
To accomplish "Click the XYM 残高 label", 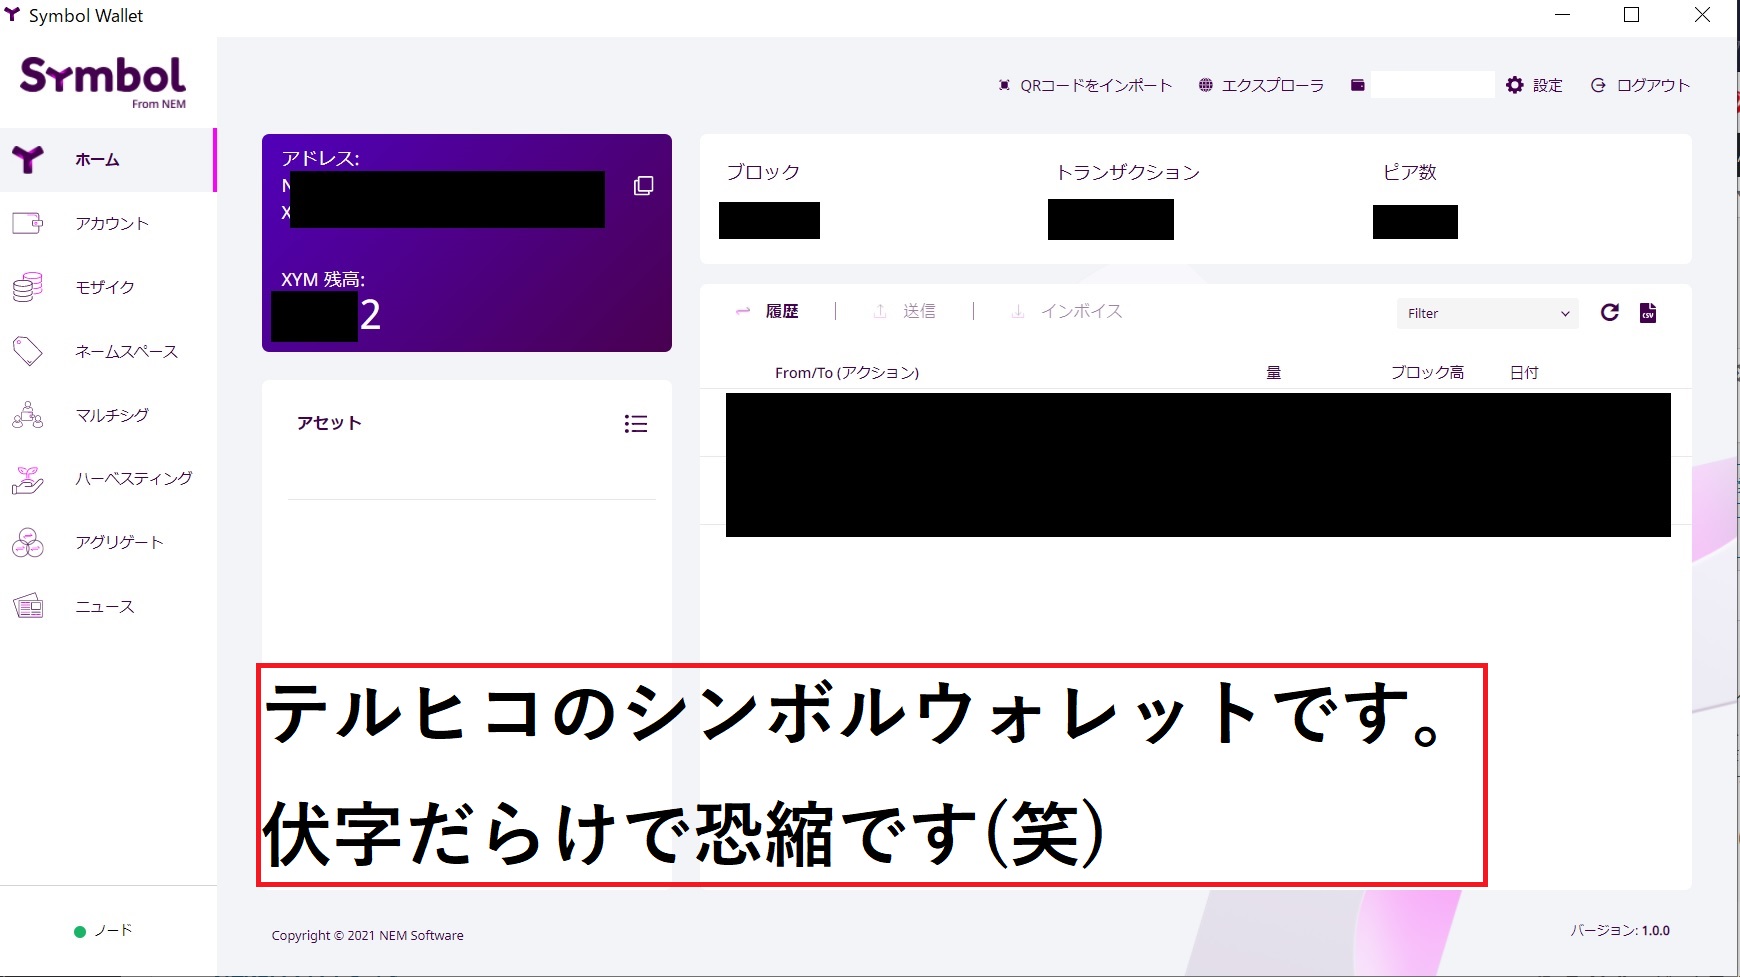I will tap(323, 280).
